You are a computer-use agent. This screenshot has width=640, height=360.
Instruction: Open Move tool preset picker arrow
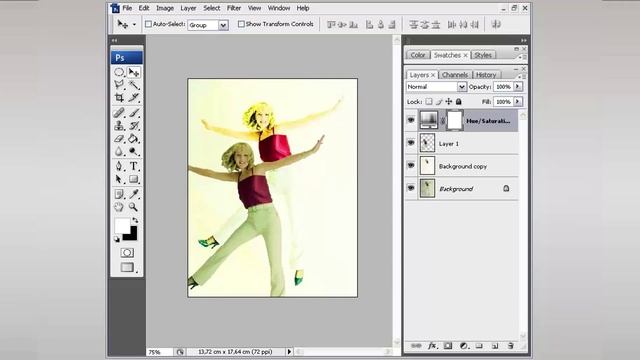click(x=134, y=25)
